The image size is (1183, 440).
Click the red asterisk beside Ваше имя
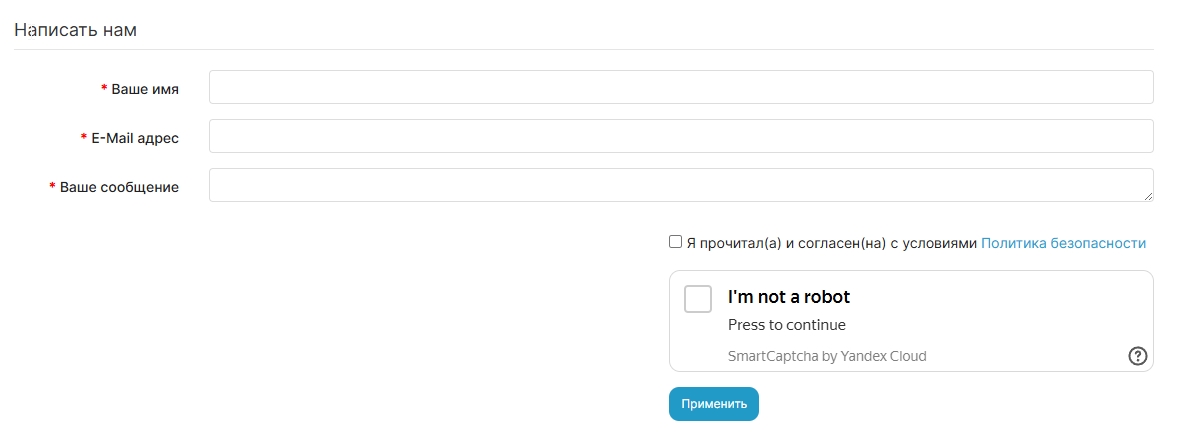point(104,89)
